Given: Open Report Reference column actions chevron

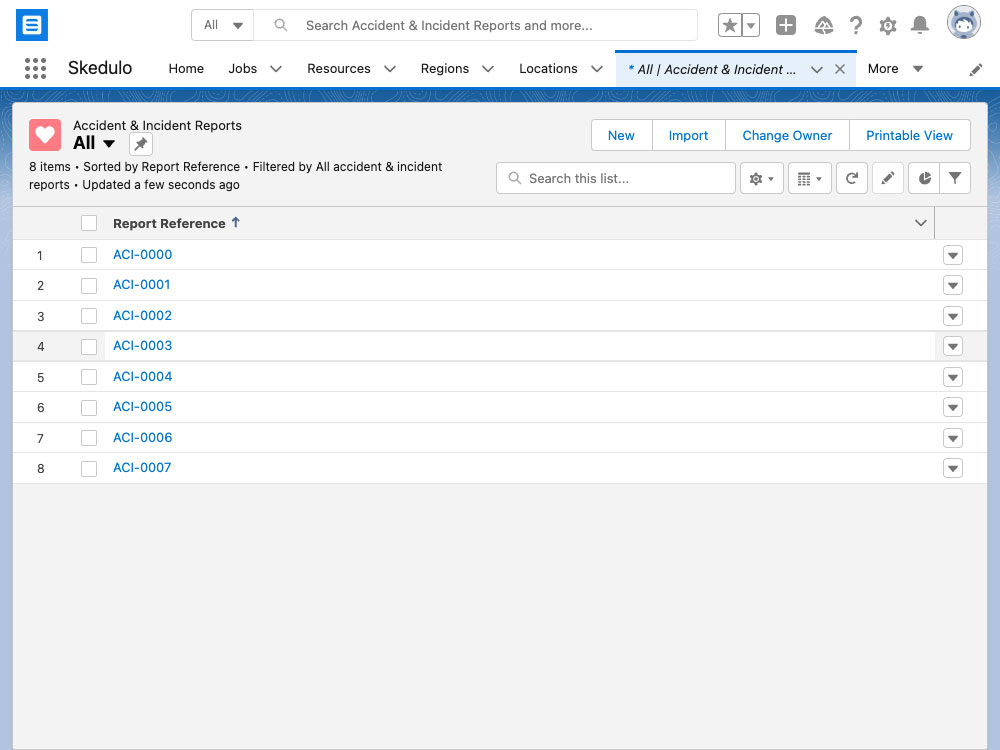Looking at the screenshot, I should coord(920,223).
